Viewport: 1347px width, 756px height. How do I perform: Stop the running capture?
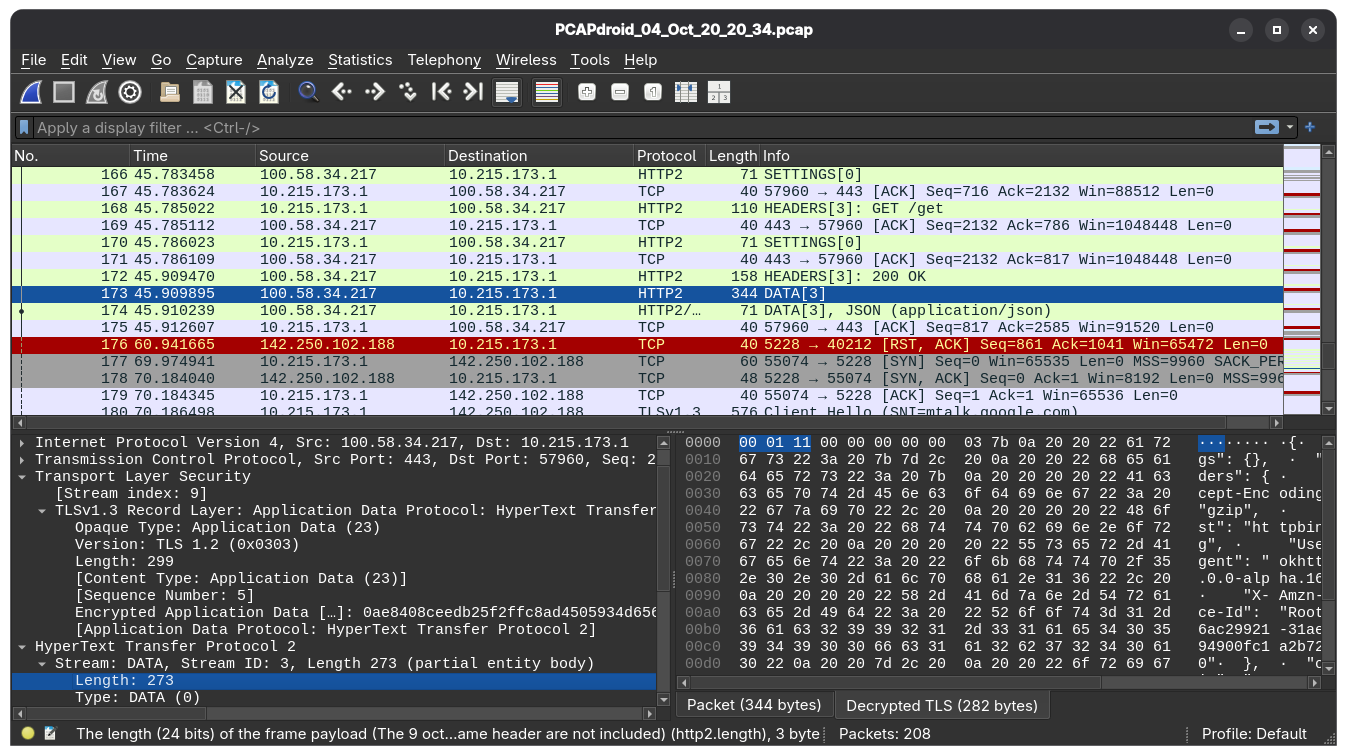coord(64,92)
